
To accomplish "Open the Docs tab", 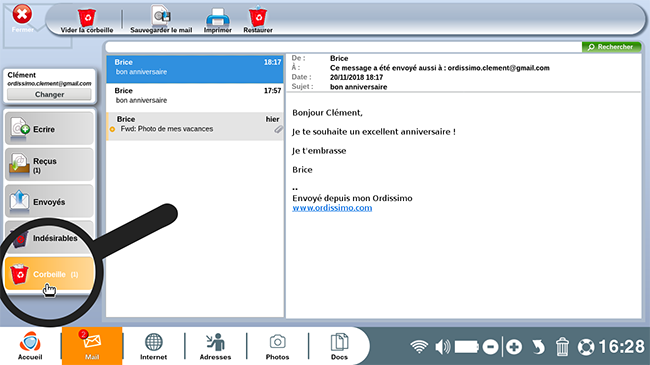I will click(x=339, y=346).
